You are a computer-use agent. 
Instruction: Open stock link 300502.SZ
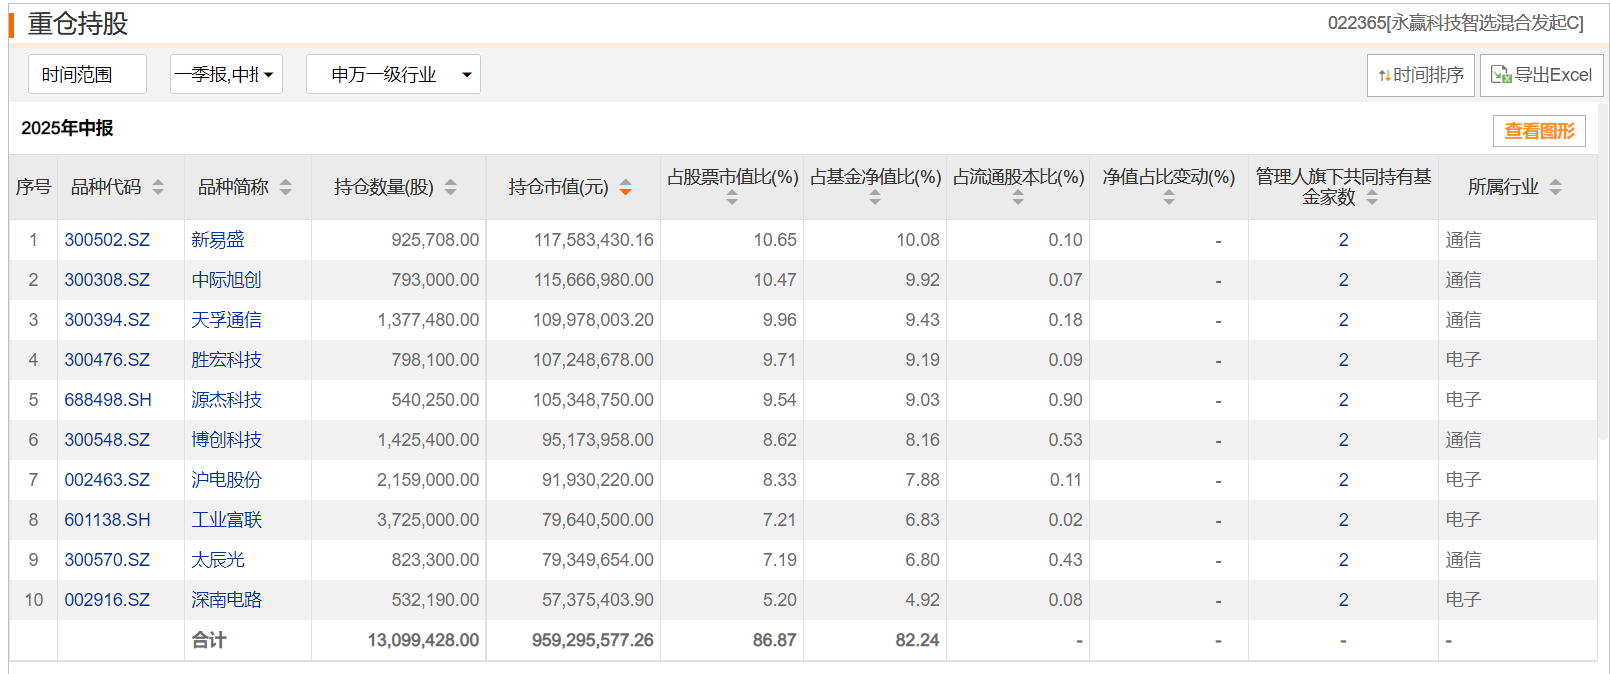coord(107,240)
